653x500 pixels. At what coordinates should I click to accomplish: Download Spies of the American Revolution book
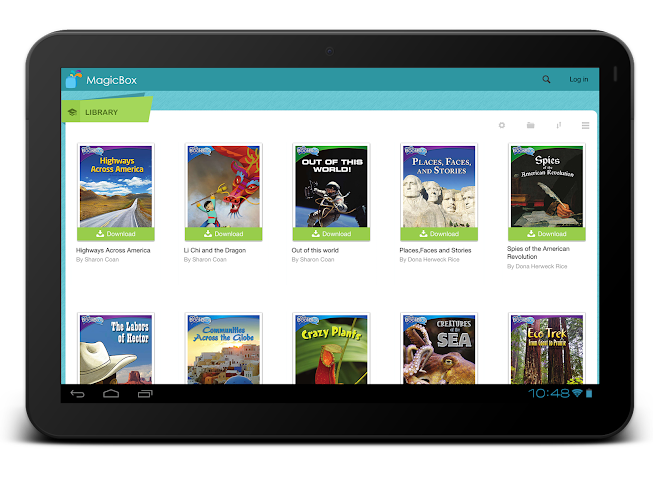(x=547, y=234)
